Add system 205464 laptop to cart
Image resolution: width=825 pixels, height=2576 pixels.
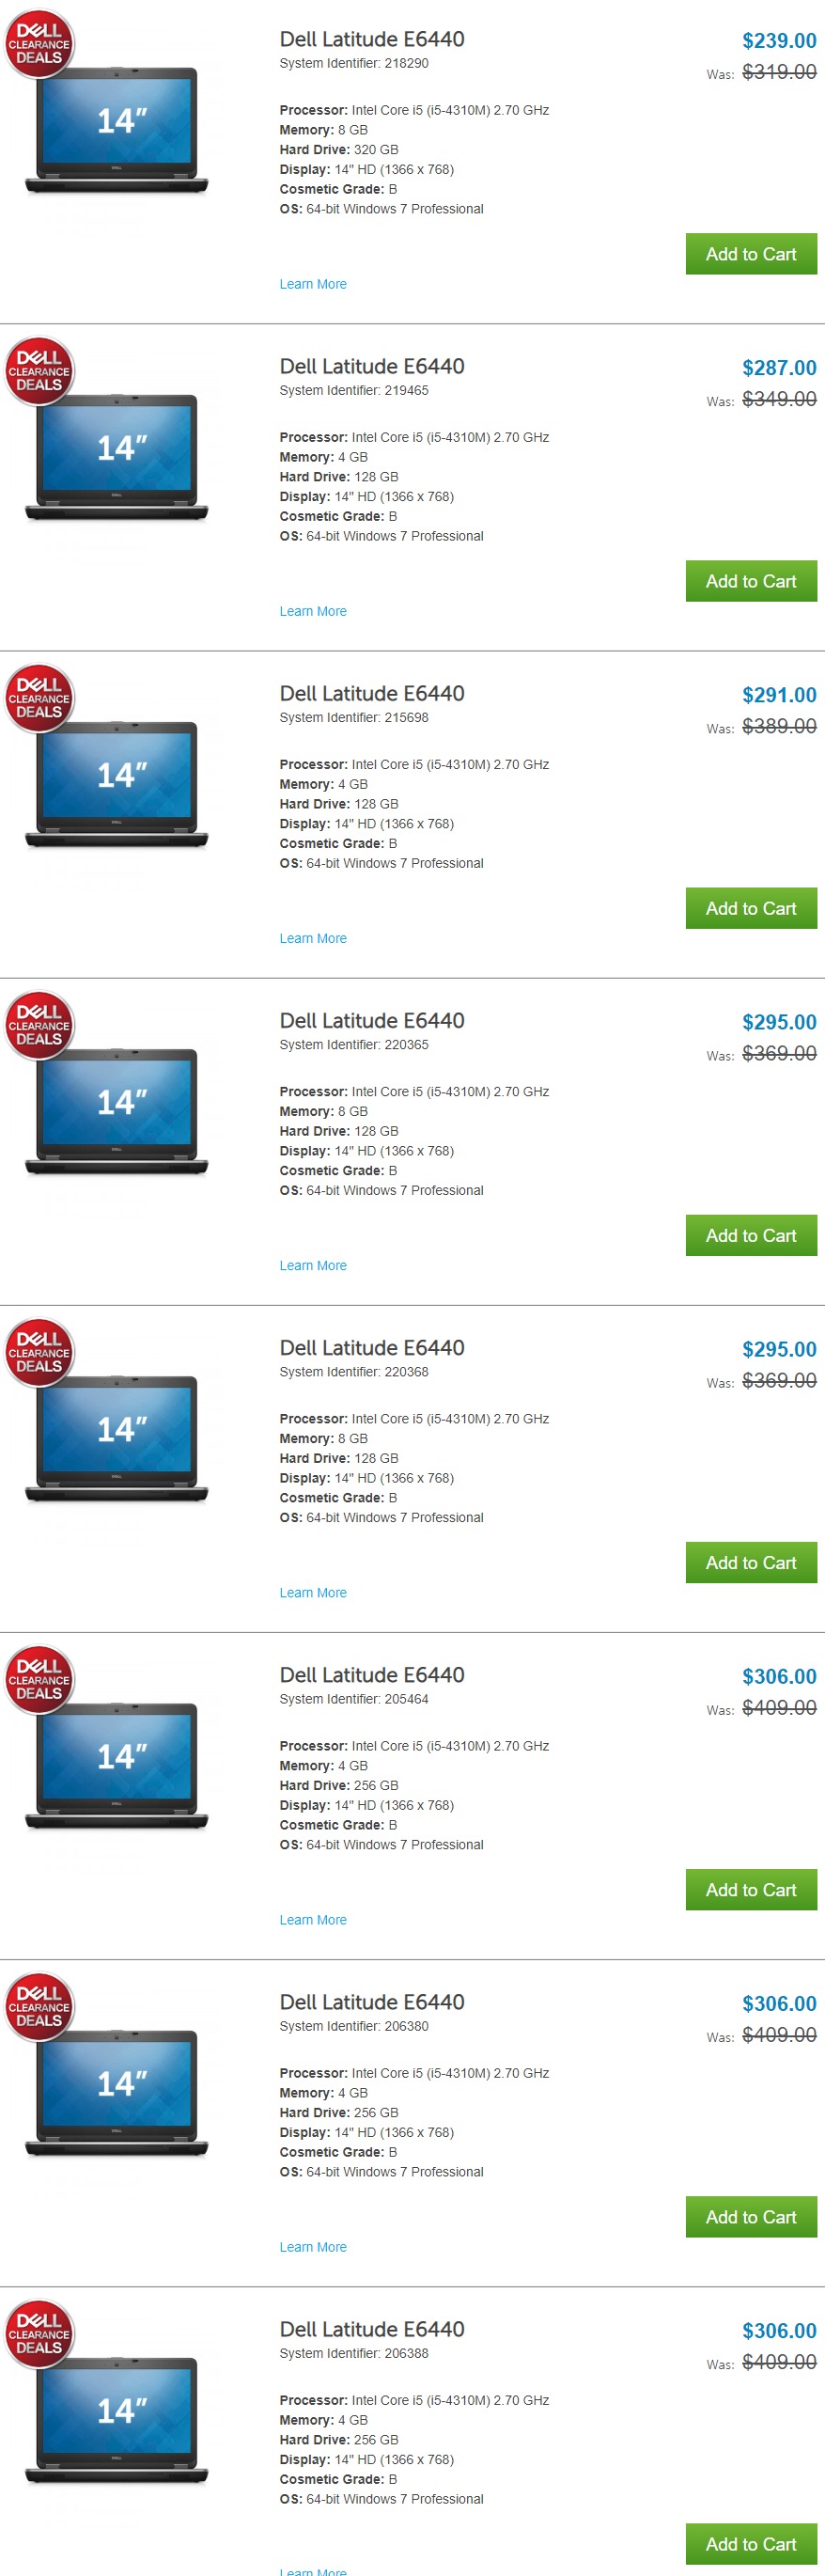tap(751, 1889)
